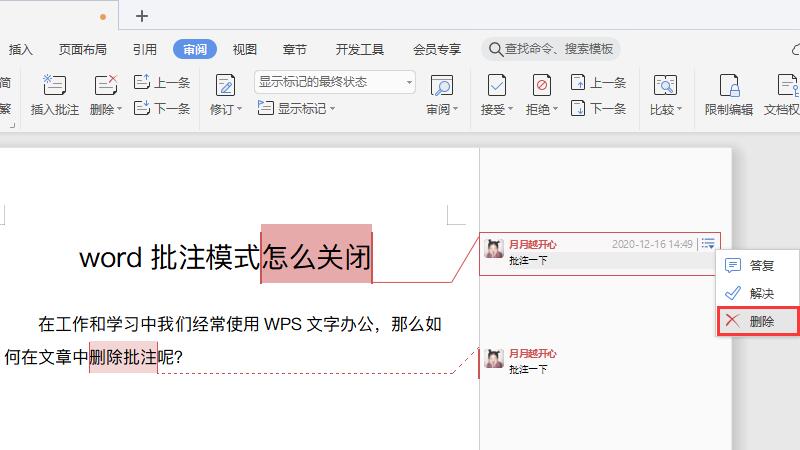
Task: Click the Delete comment (删除) ribbon icon
Action: click(x=105, y=86)
